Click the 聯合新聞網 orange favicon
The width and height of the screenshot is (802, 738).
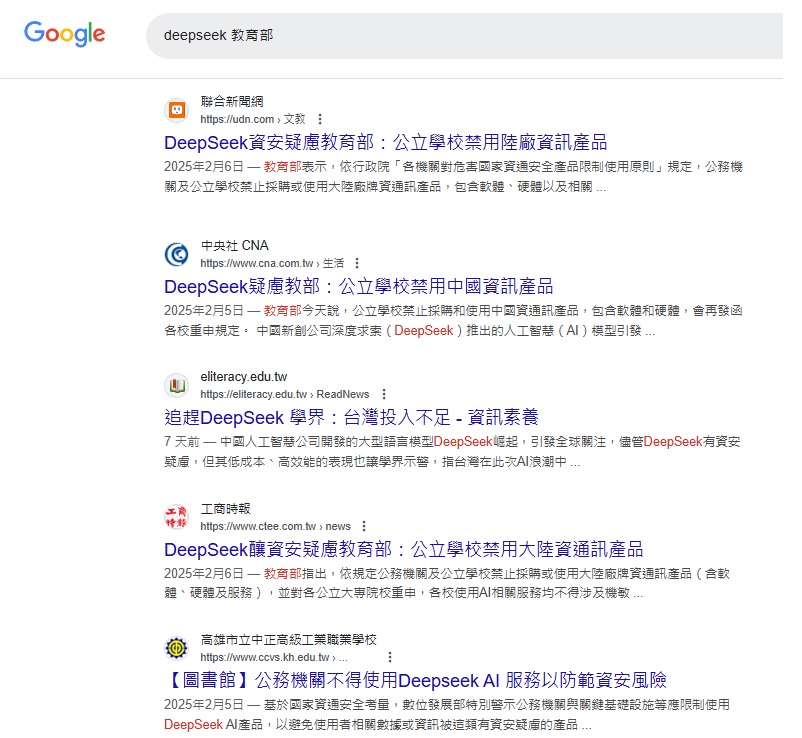[x=177, y=110]
